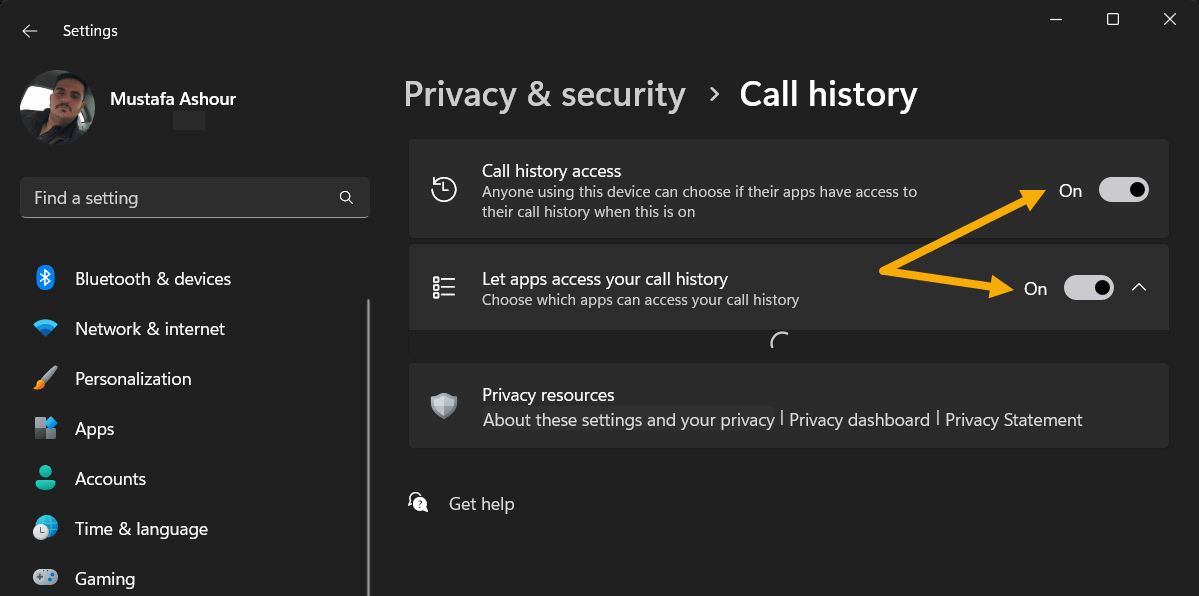The width and height of the screenshot is (1199, 596).
Task: Return to Privacy & security breadcrumb
Action: (x=544, y=94)
